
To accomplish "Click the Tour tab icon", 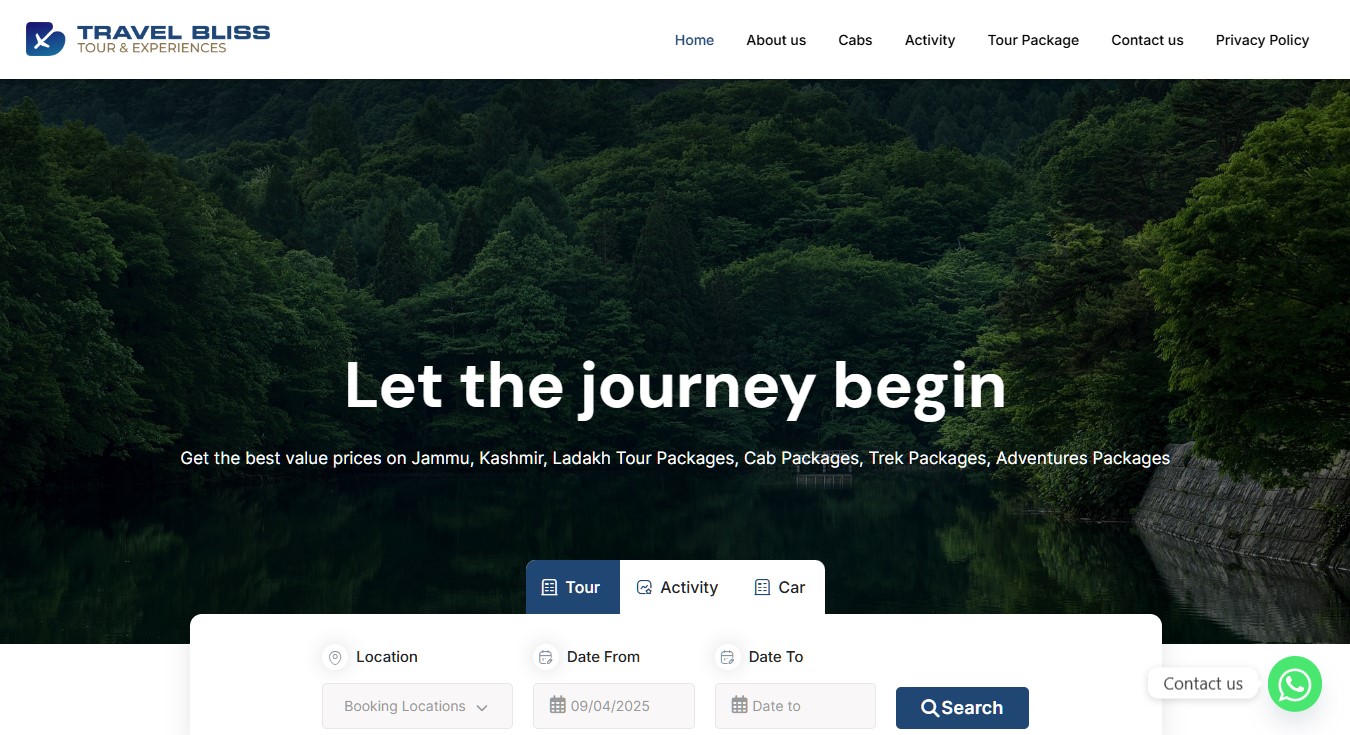I will pyautogui.click(x=549, y=588).
